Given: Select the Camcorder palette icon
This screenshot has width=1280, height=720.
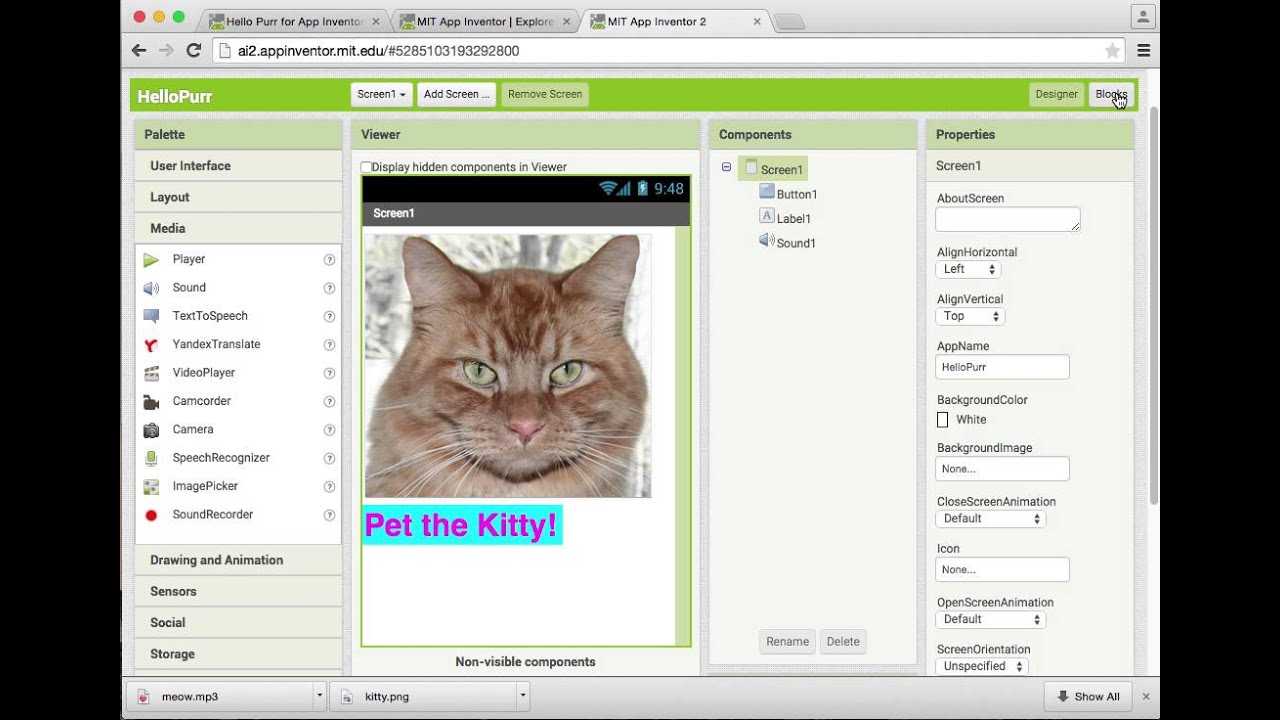Looking at the screenshot, I should [151, 401].
